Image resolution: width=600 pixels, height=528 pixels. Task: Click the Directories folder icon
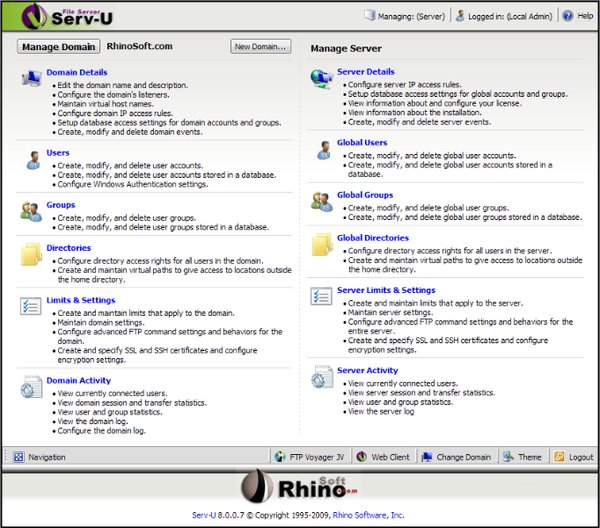31,254
